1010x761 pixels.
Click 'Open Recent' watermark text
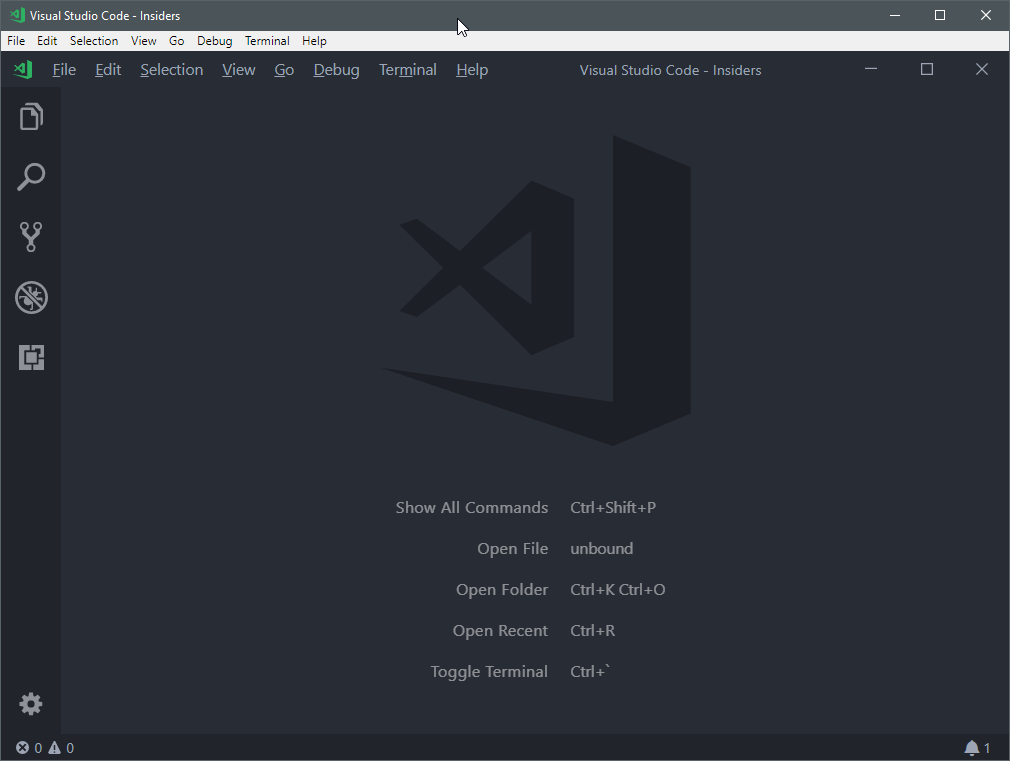coord(500,631)
